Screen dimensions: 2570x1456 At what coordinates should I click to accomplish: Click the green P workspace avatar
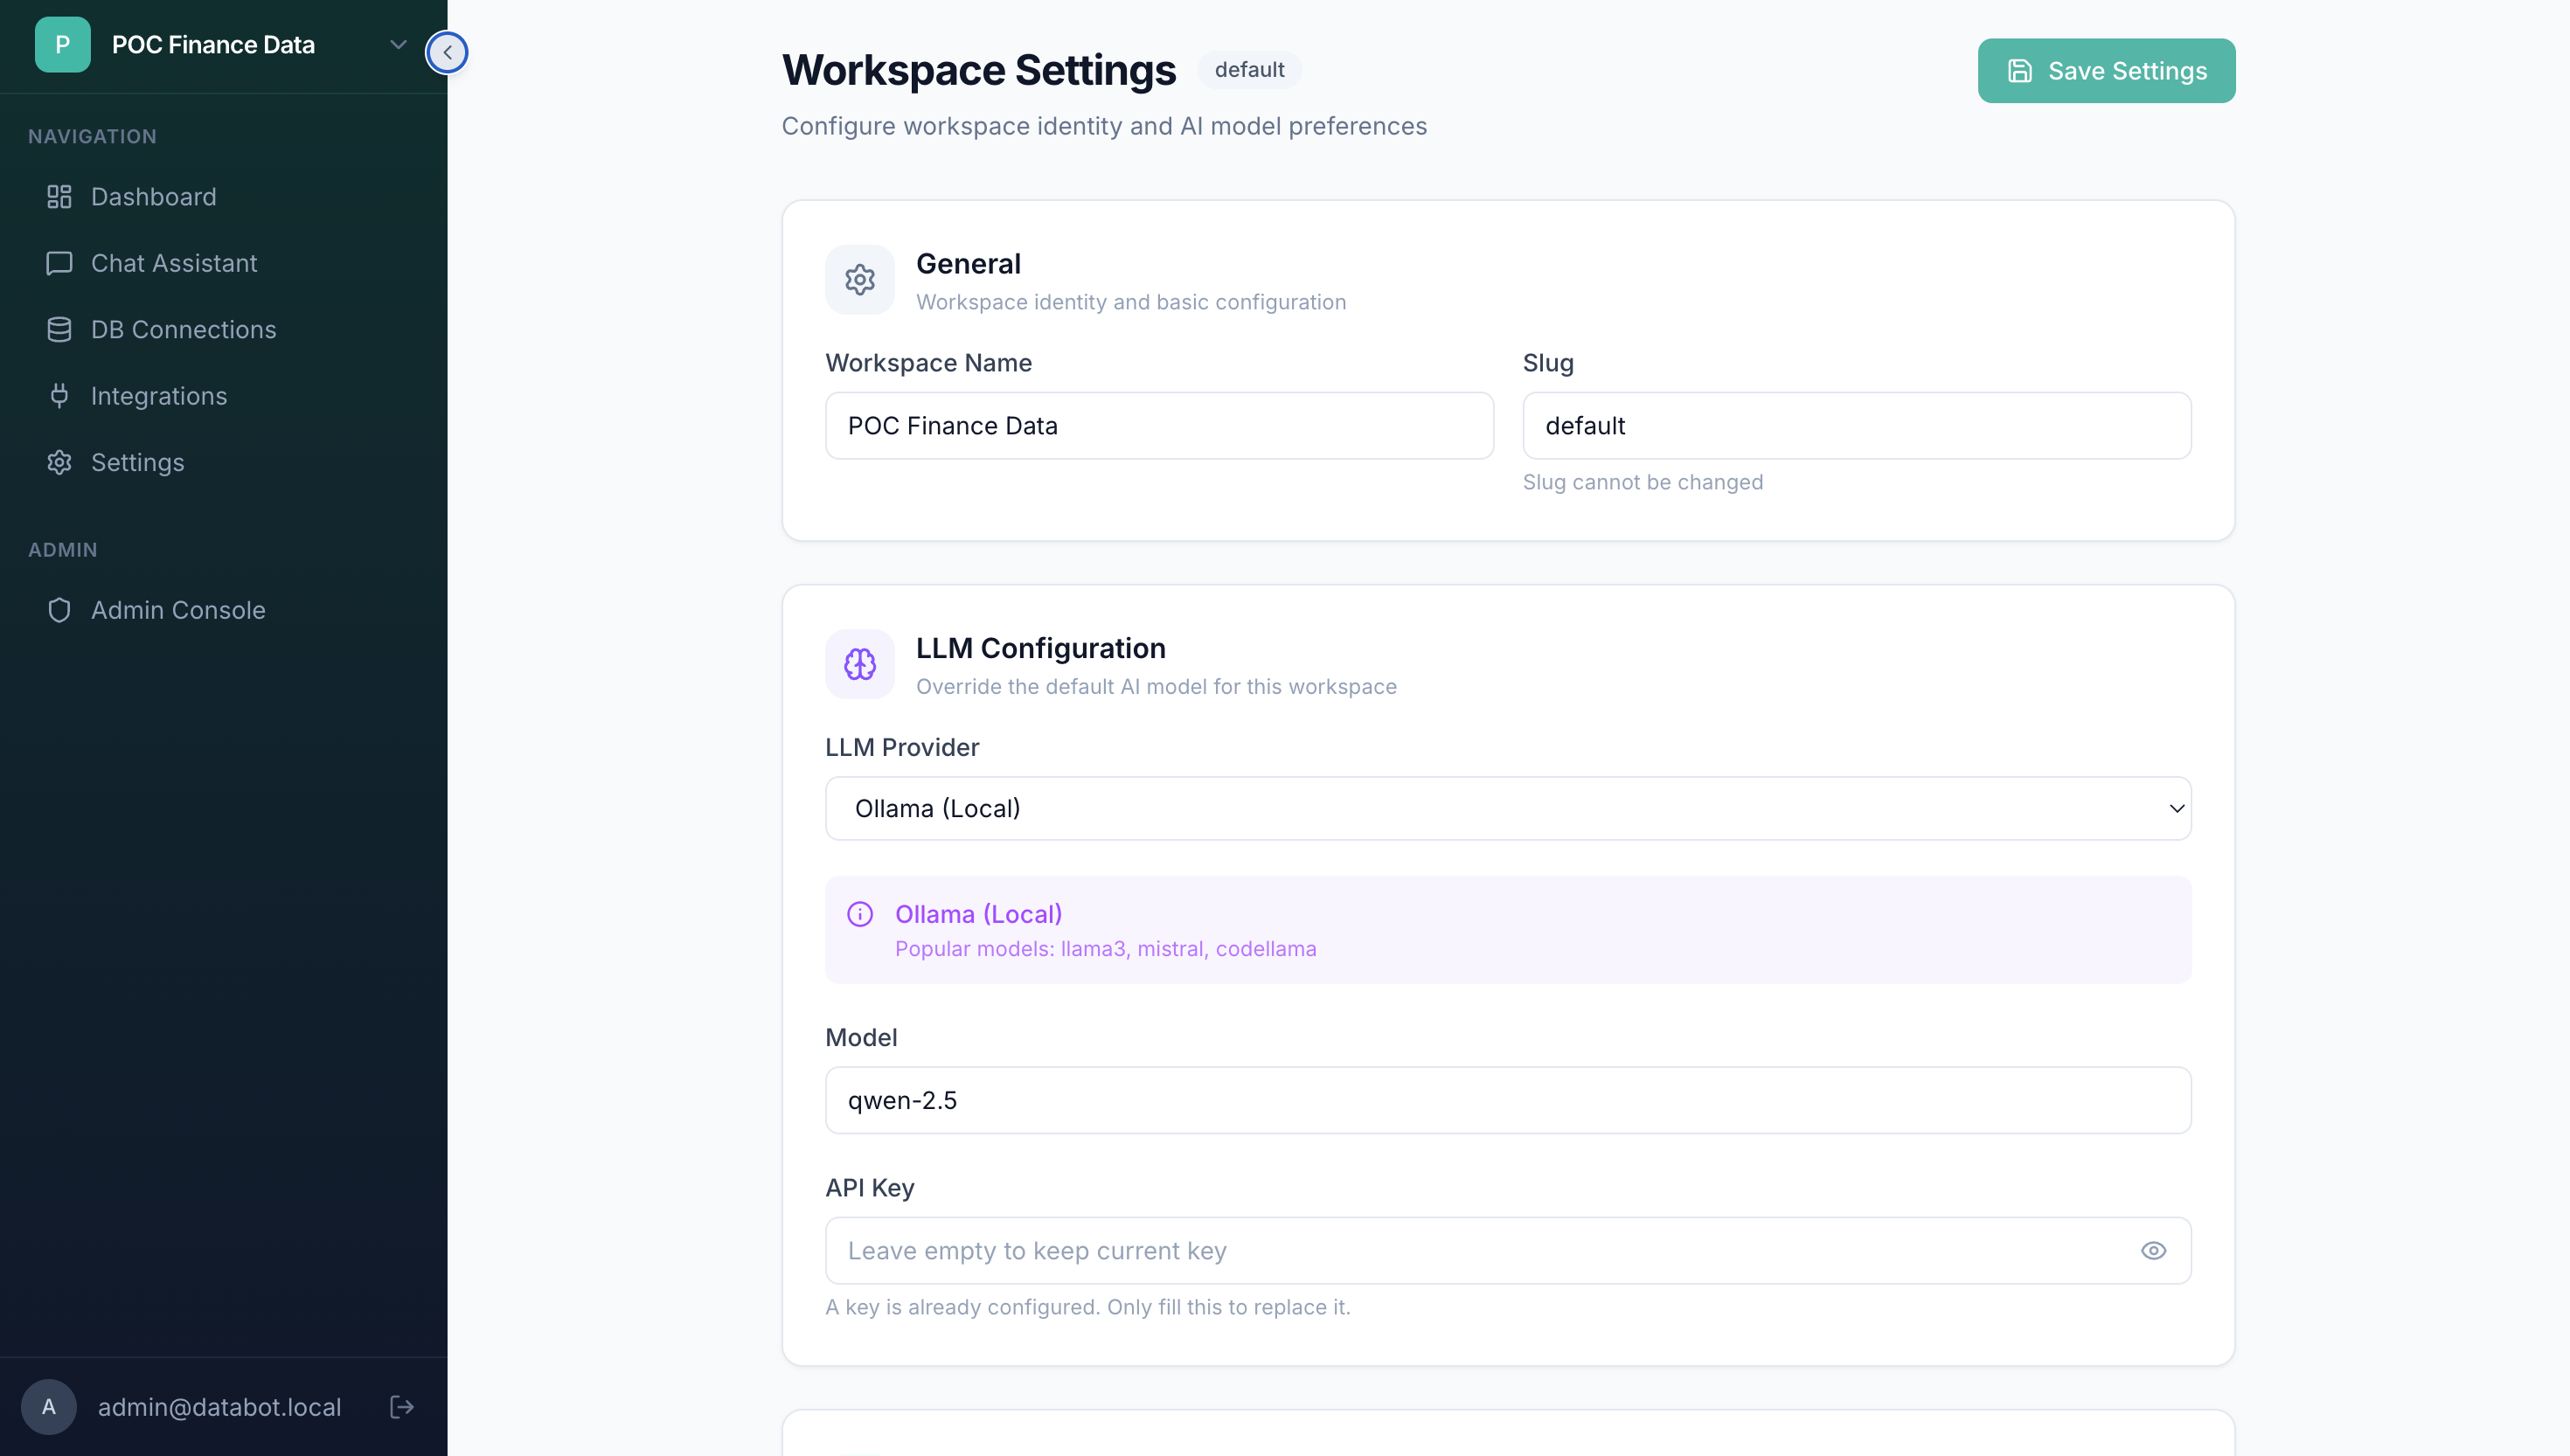[62, 44]
